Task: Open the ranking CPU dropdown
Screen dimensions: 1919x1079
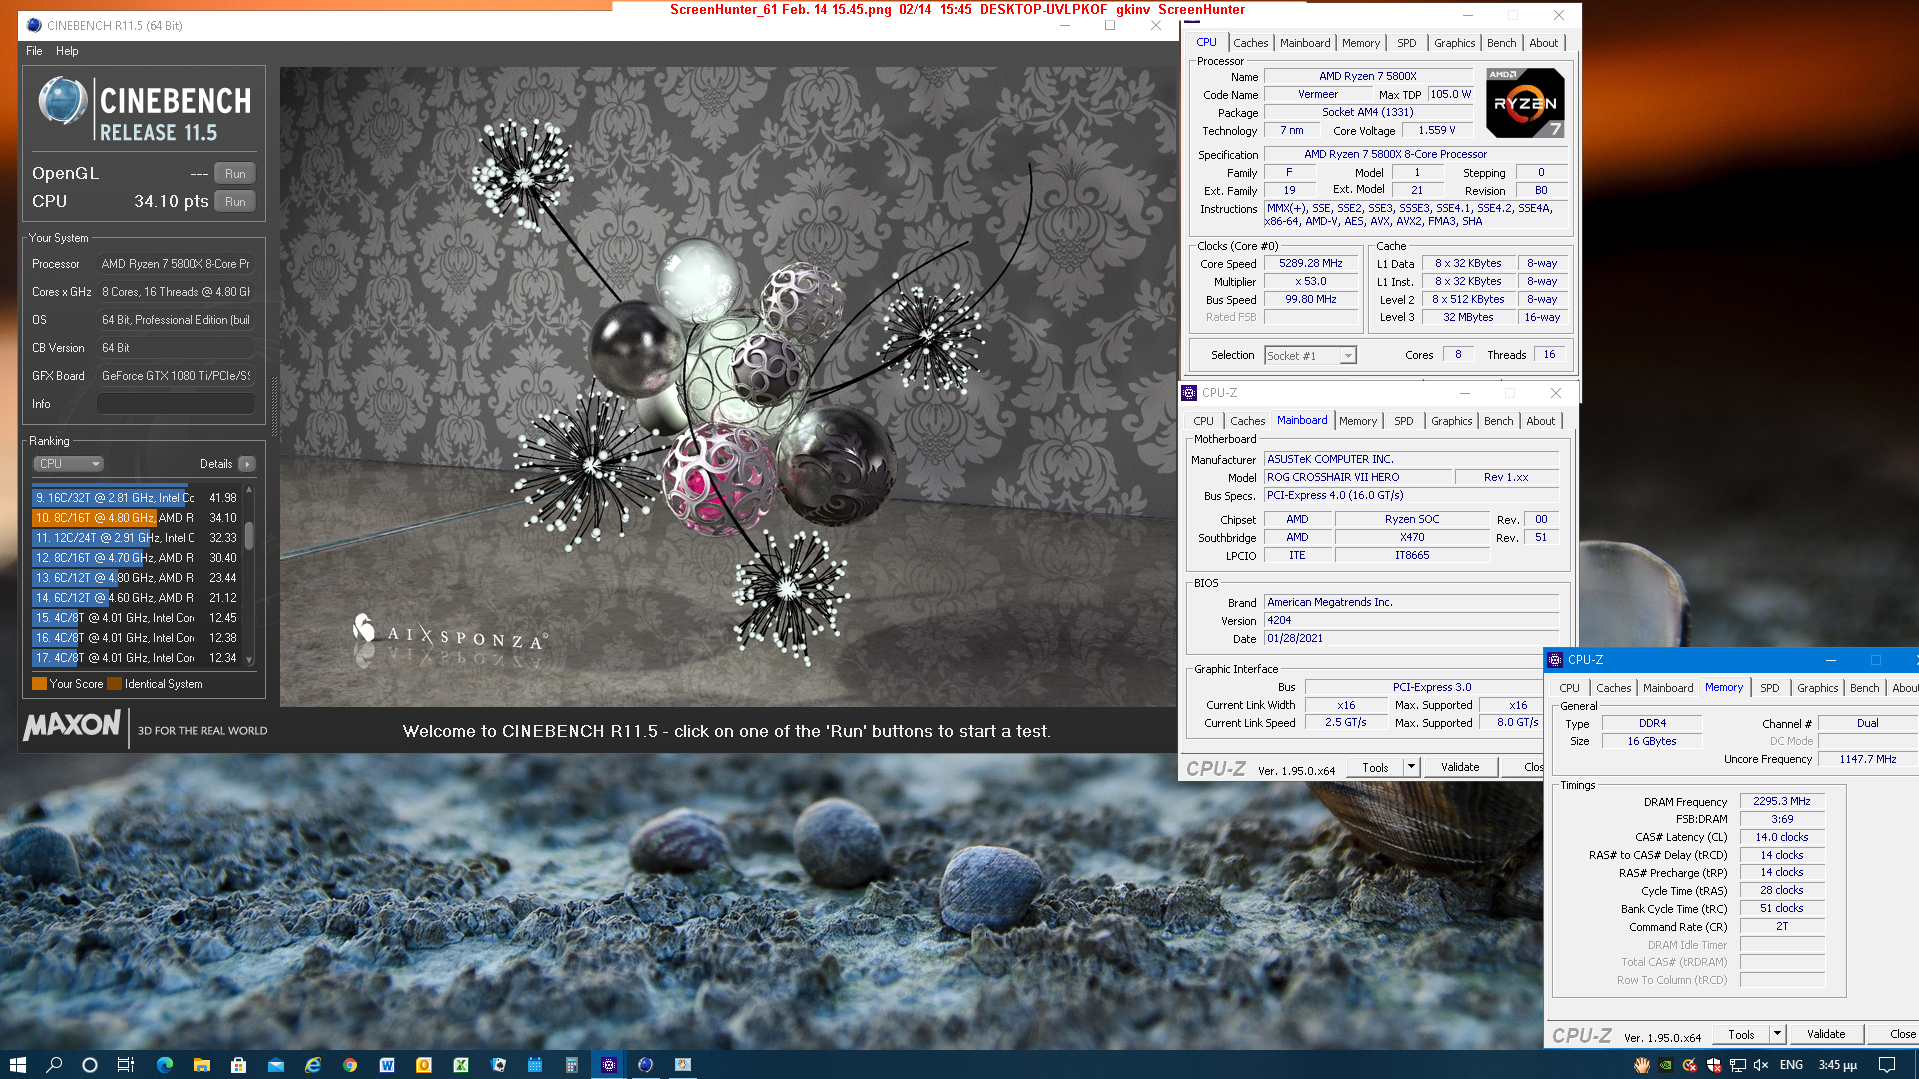Action: [x=68, y=464]
